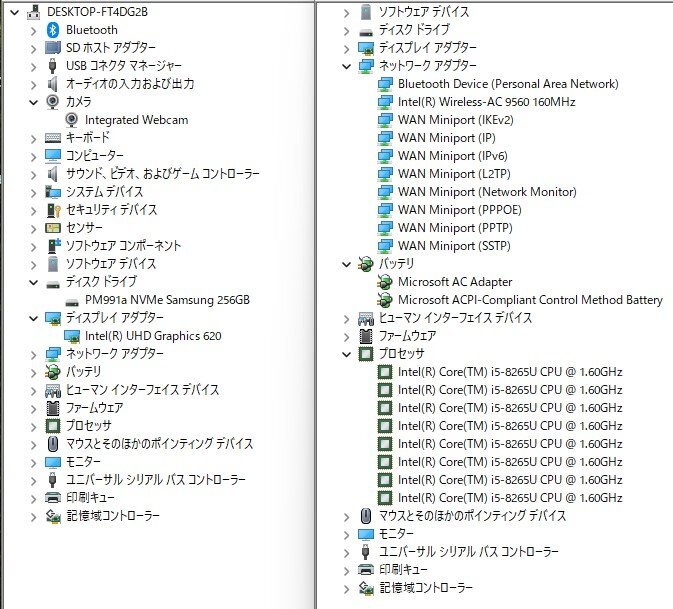
Task: Expand the オーディオの入力および出力 category
Action: [x=33, y=85]
